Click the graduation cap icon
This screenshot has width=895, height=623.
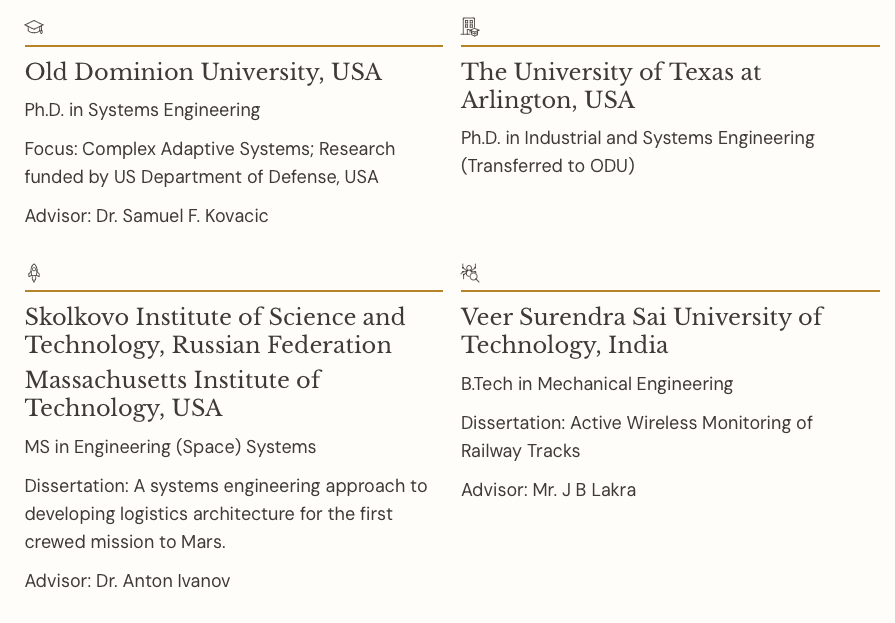[34, 27]
